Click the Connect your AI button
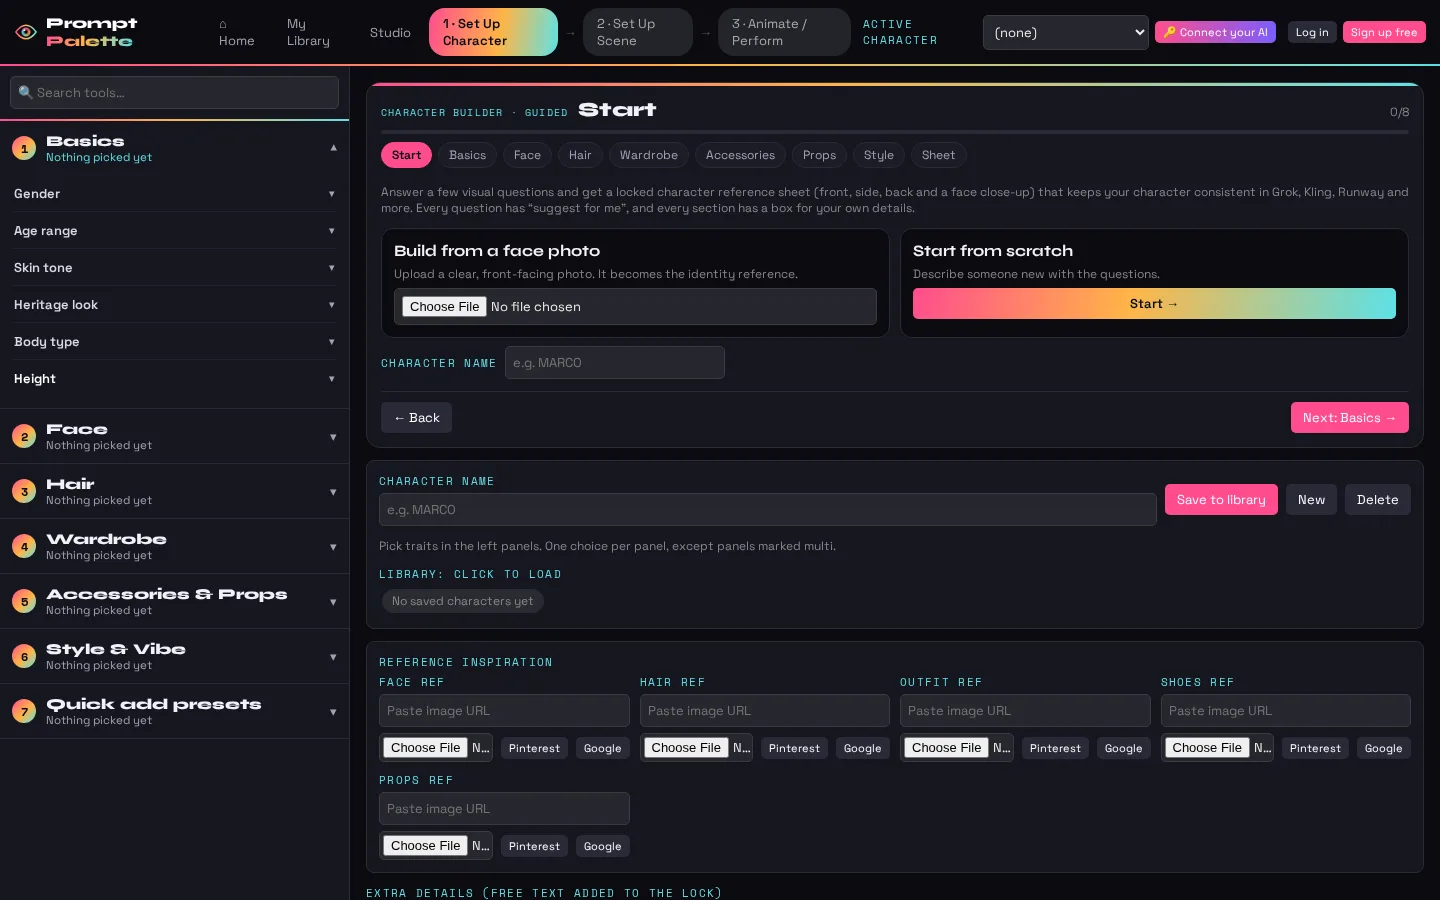The width and height of the screenshot is (1440, 900). (1215, 32)
